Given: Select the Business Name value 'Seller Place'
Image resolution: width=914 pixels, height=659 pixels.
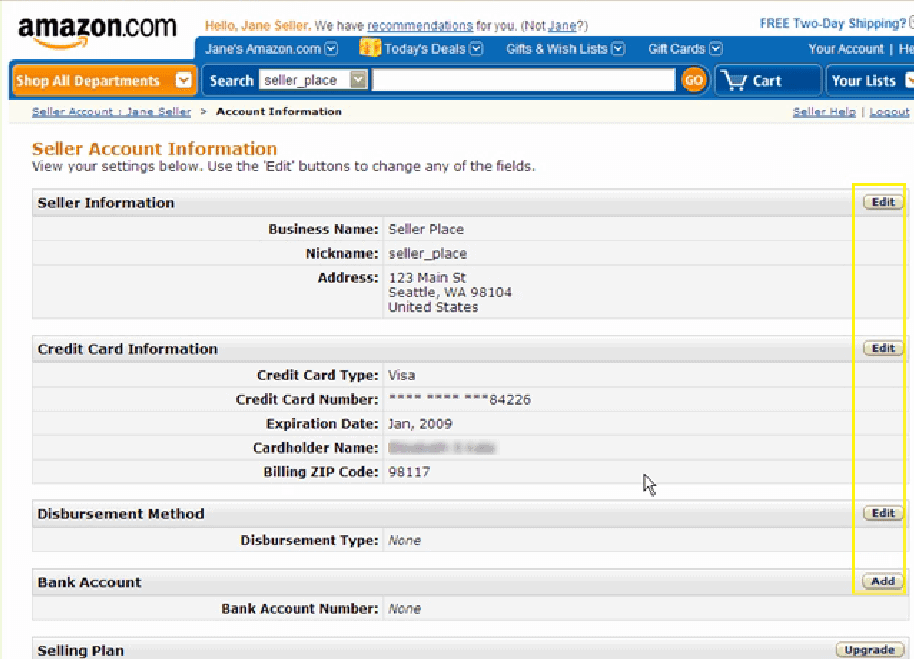Looking at the screenshot, I should click(426, 229).
